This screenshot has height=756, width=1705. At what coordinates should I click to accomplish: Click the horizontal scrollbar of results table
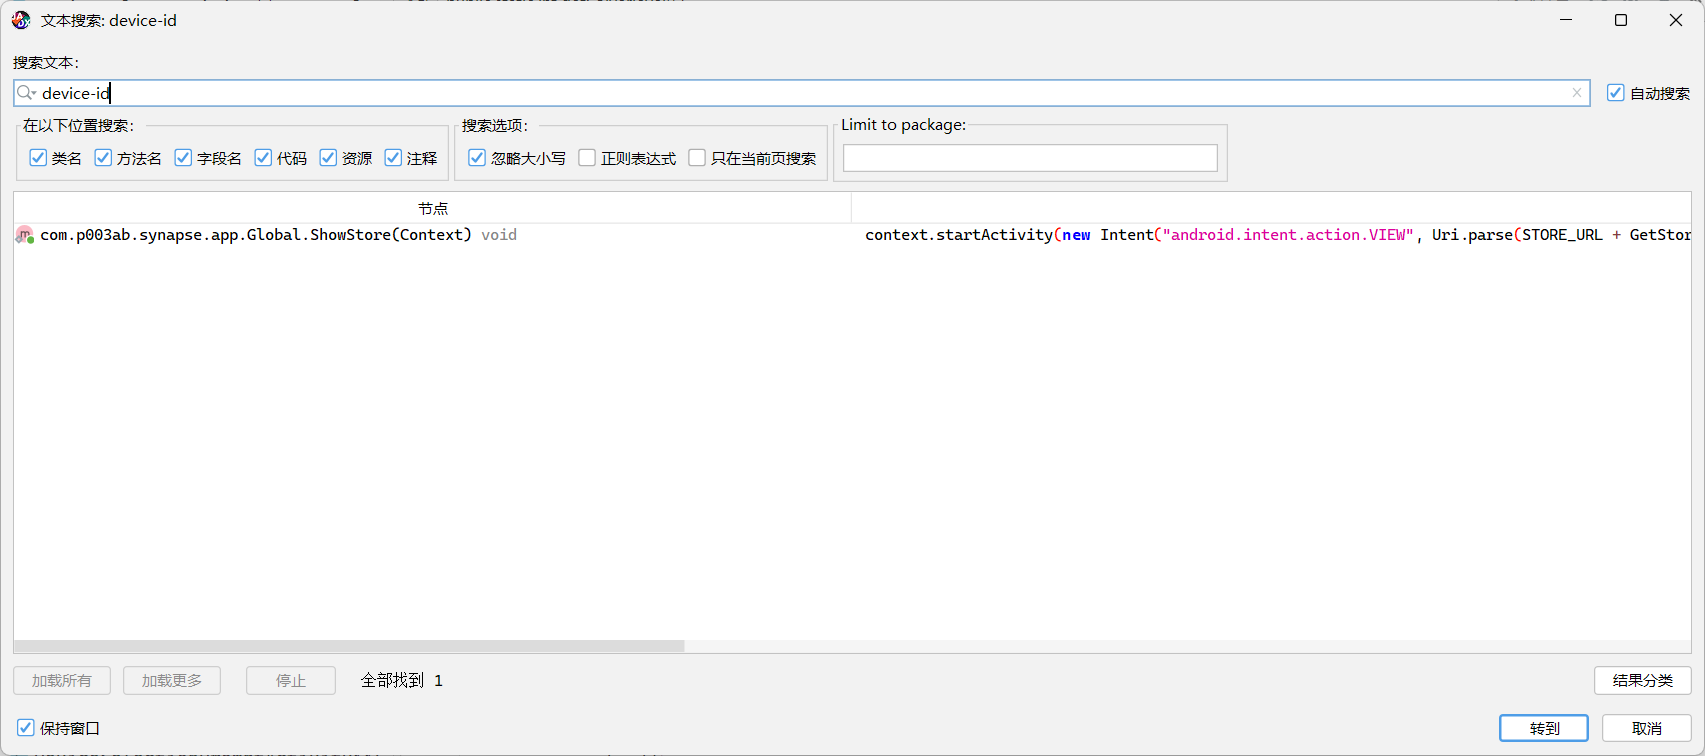click(349, 646)
